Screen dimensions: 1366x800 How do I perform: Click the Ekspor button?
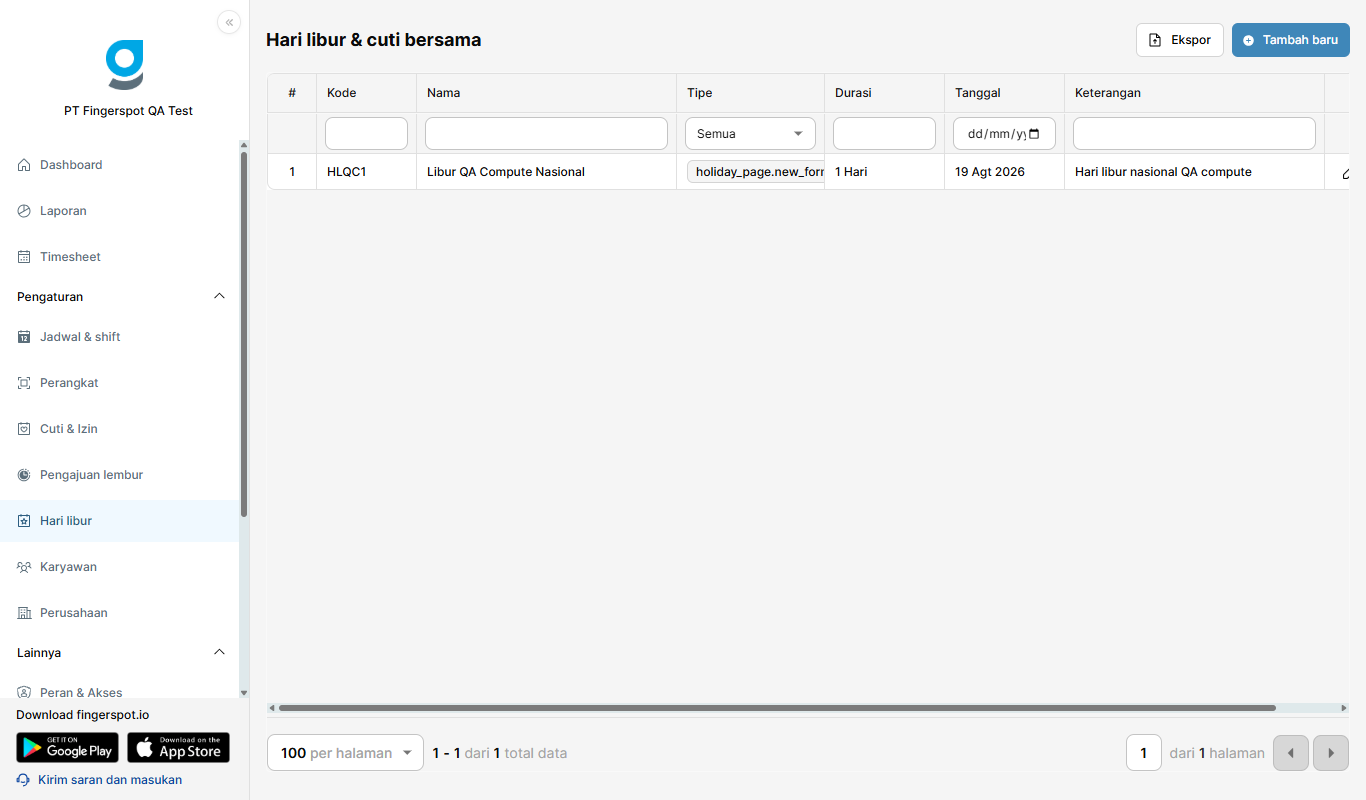(x=1180, y=40)
